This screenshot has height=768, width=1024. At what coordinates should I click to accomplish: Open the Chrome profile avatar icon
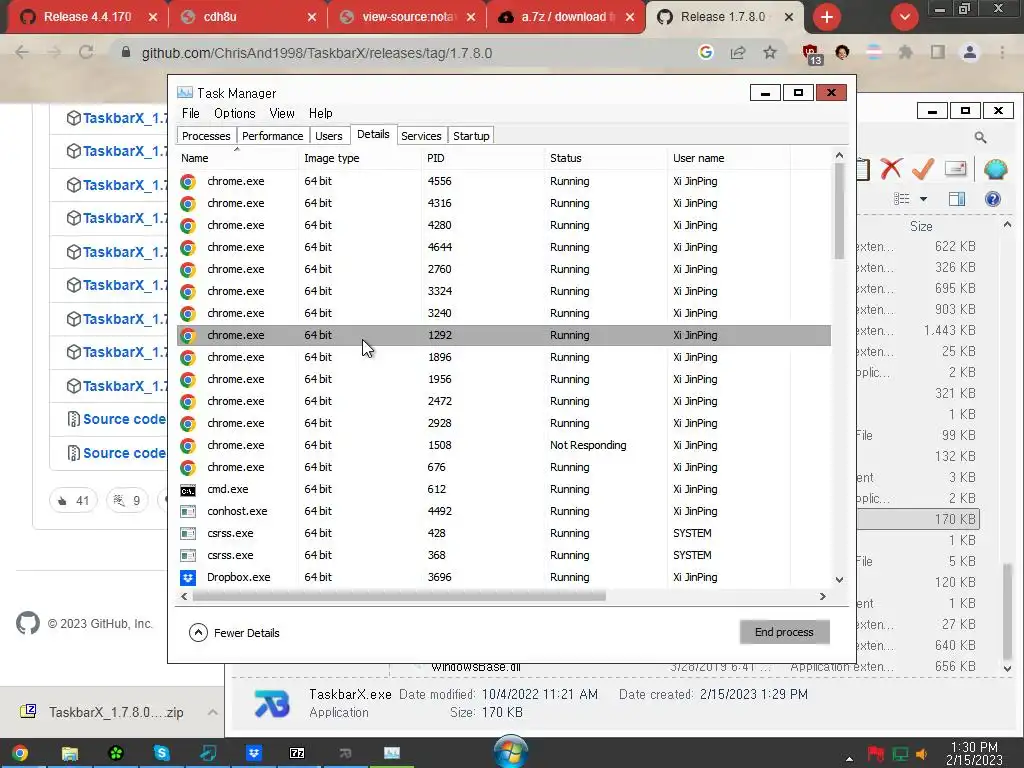coord(970,52)
